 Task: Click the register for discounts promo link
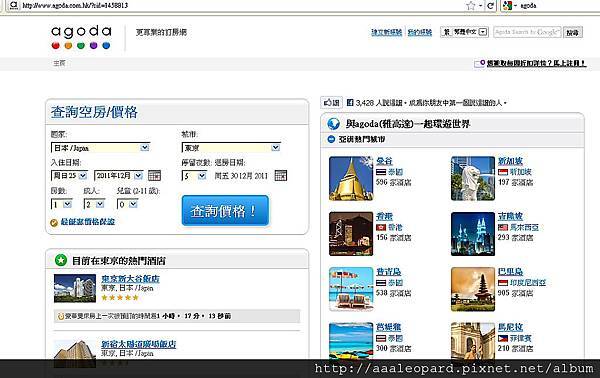536,64
